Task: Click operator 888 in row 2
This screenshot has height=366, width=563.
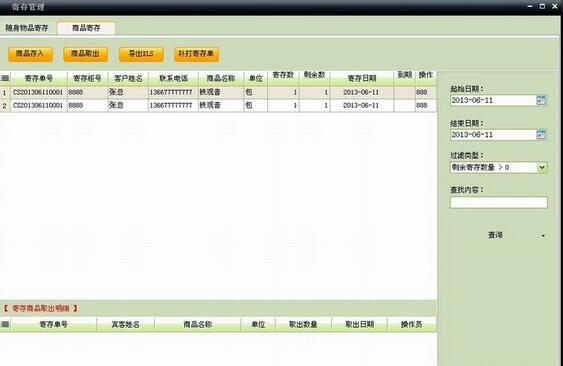Action: 422,106
